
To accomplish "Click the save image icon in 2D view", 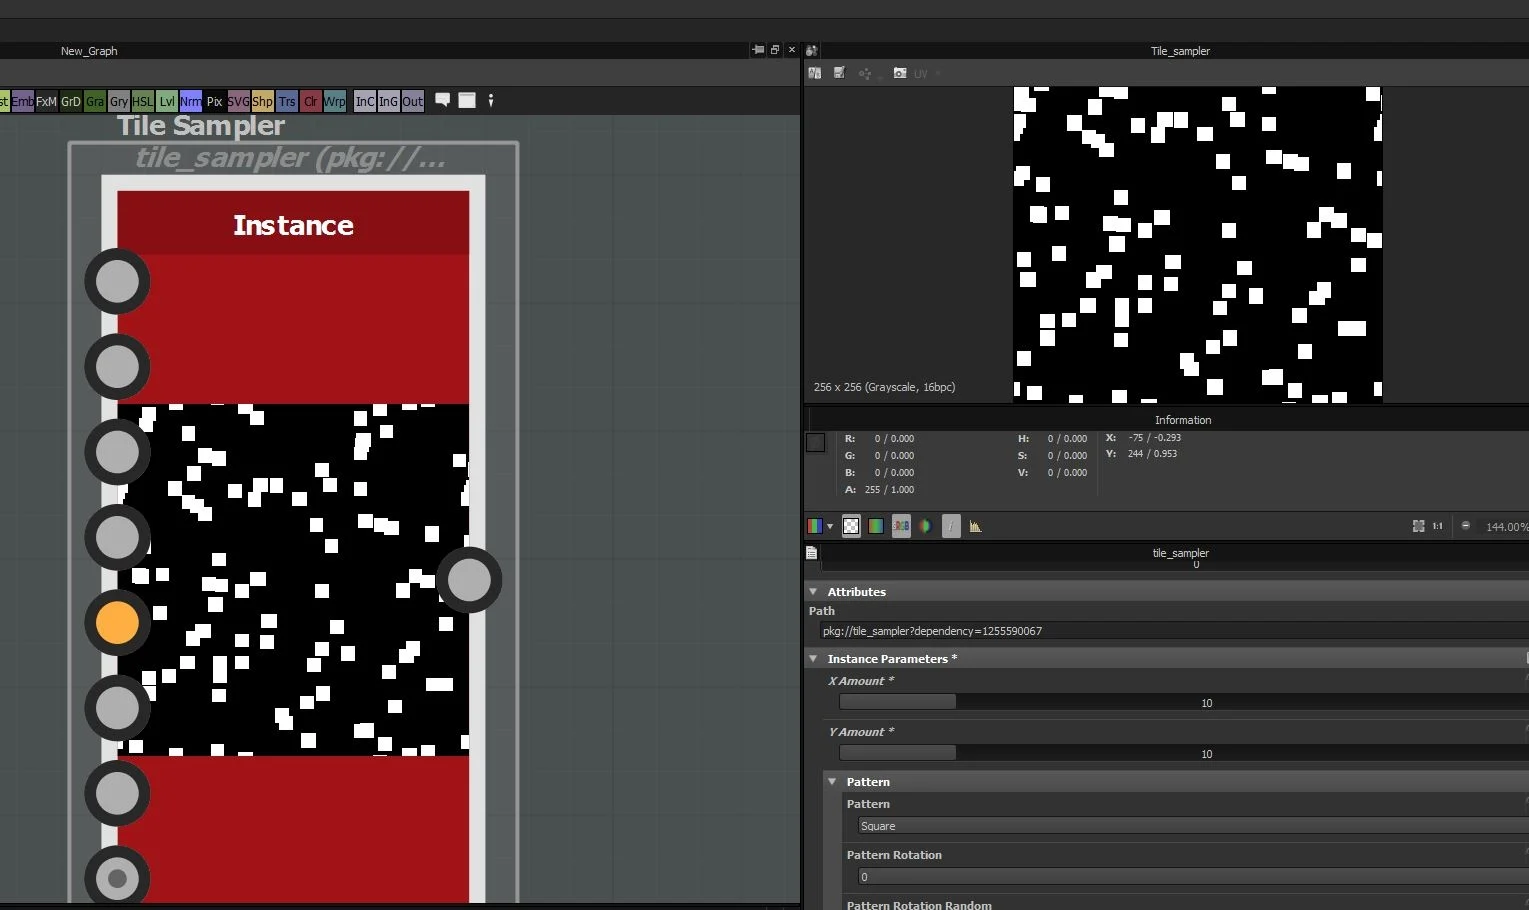I will coord(839,73).
